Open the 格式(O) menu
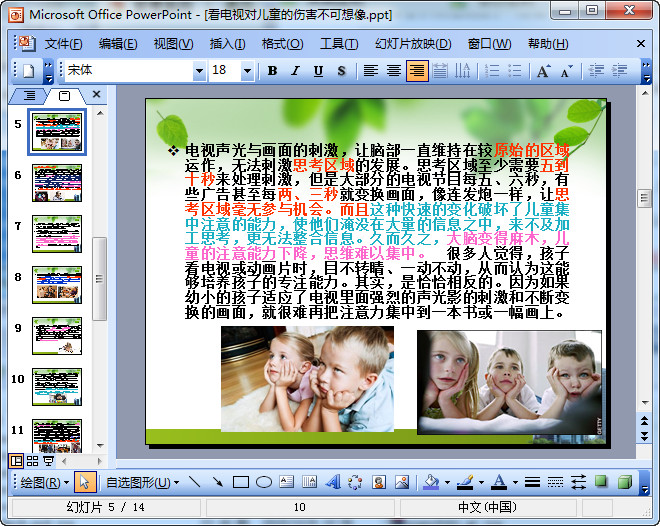The image size is (660, 526). (x=282, y=44)
